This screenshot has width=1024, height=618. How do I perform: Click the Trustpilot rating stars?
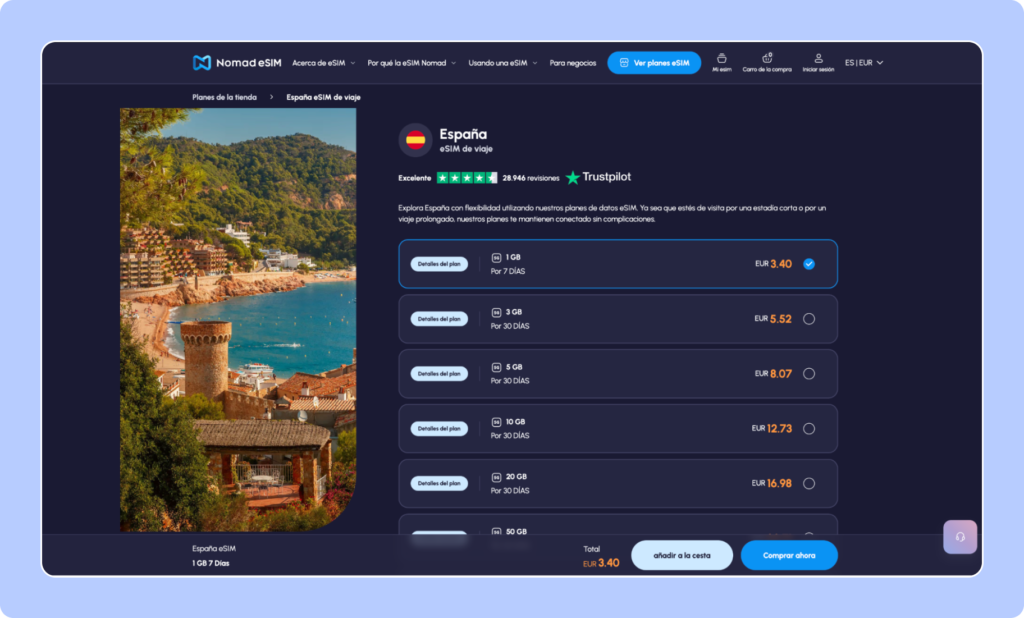[x=467, y=177]
